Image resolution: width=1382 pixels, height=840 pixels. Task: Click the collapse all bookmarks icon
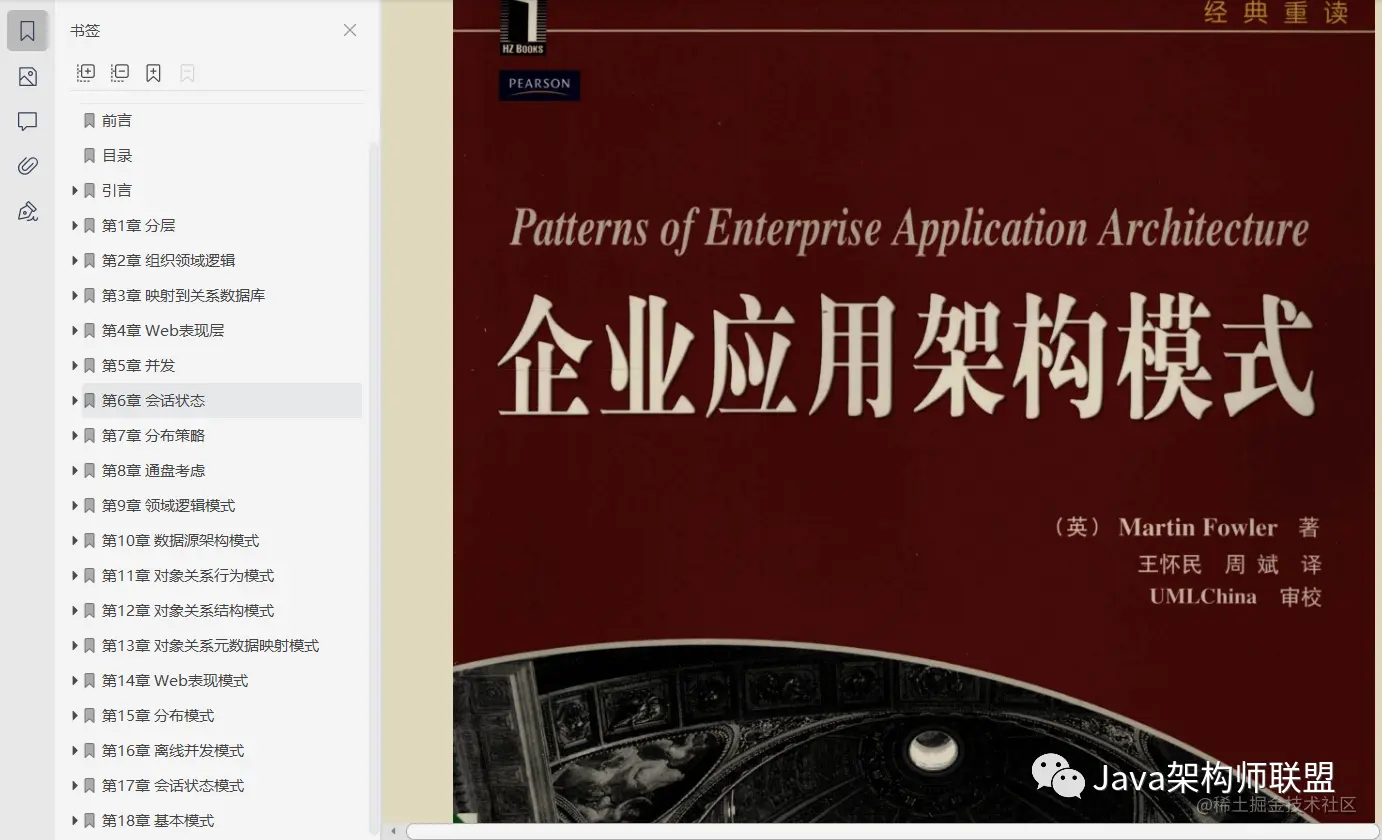pos(120,73)
